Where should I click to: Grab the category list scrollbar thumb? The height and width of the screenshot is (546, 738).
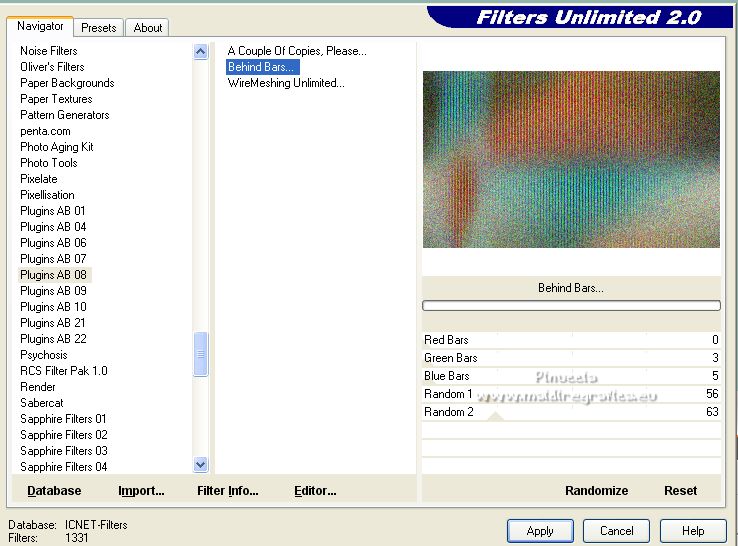[x=201, y=354]
